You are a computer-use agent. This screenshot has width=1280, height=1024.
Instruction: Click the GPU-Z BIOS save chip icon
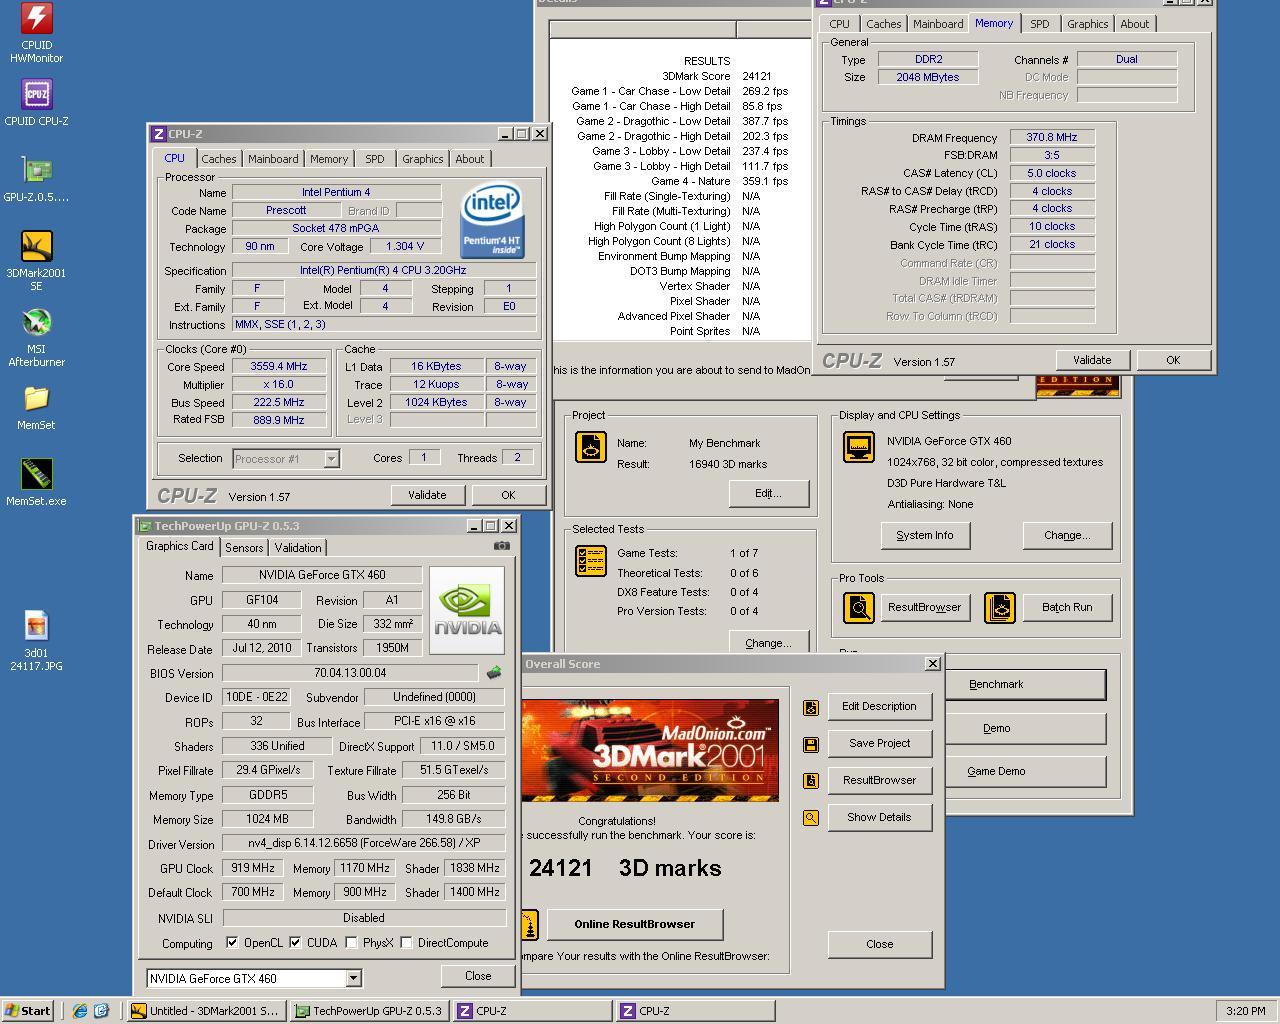pyautogui.click(x=494, y=673)
